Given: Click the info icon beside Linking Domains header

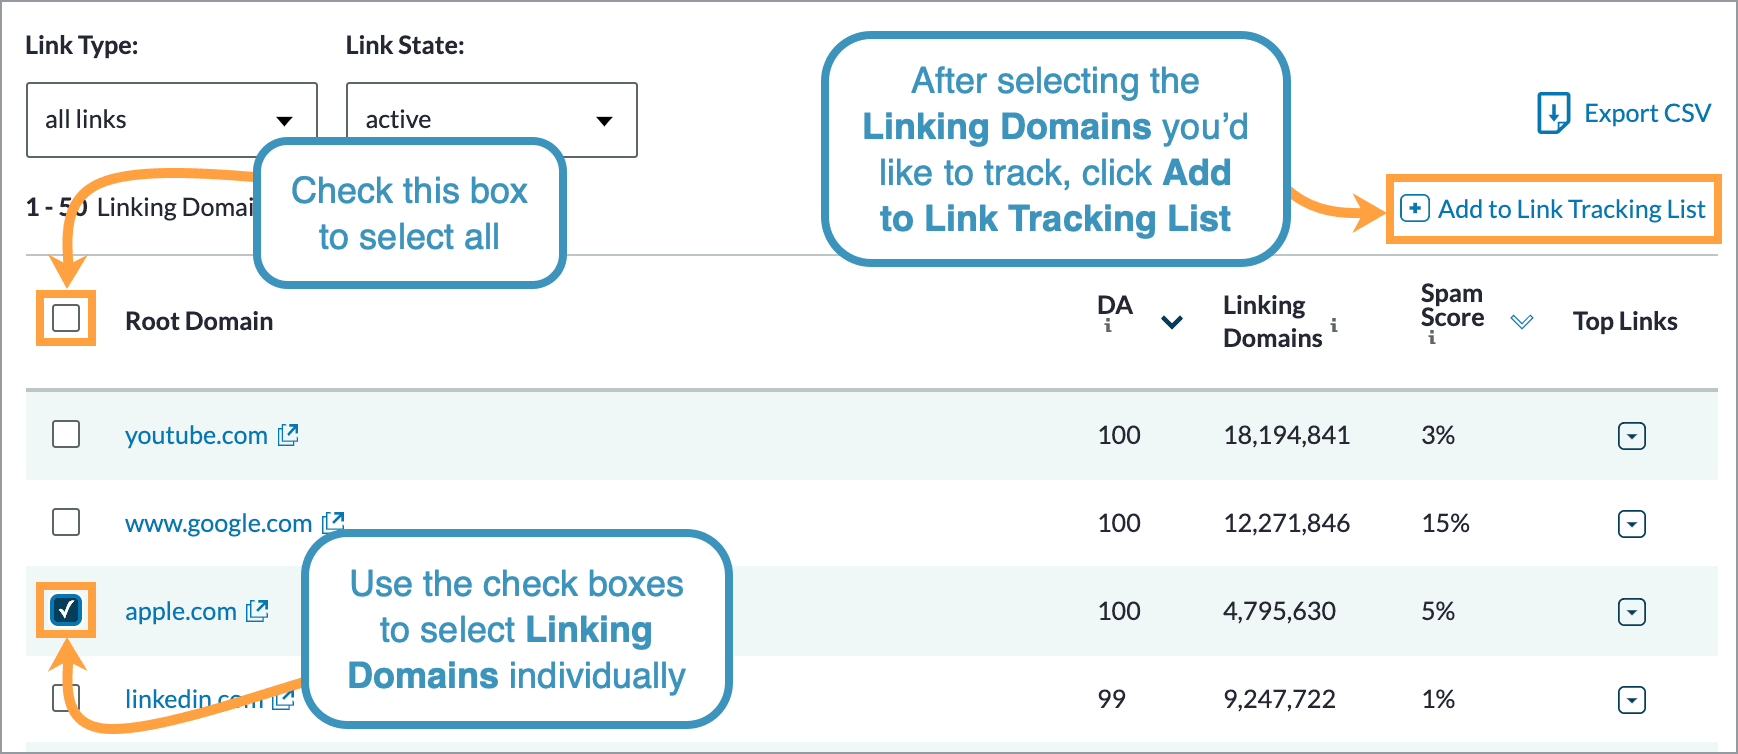Looking at the screenshot, I should tap(1334, 324).
